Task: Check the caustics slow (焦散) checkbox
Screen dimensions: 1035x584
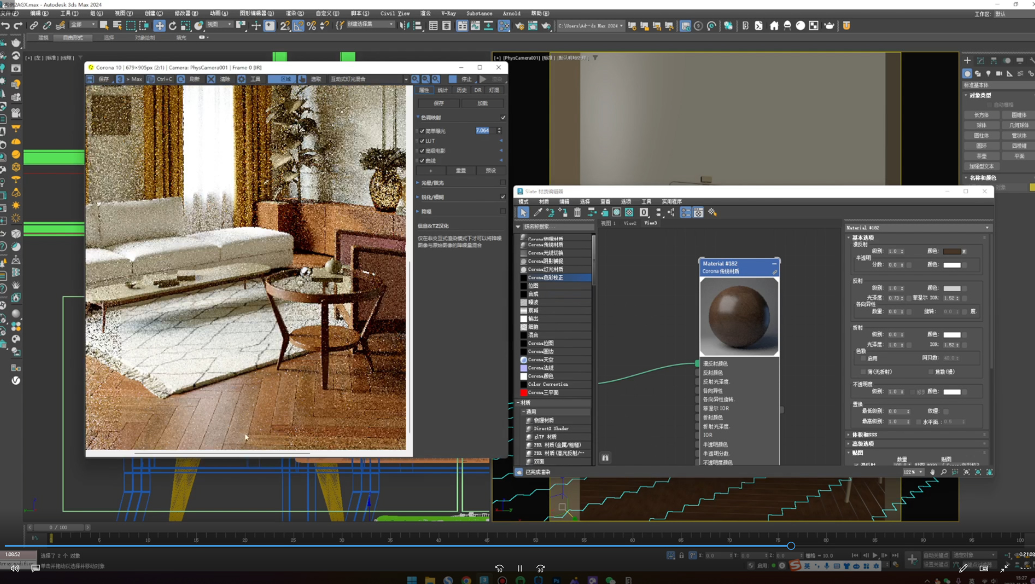Action: [931, 372]
